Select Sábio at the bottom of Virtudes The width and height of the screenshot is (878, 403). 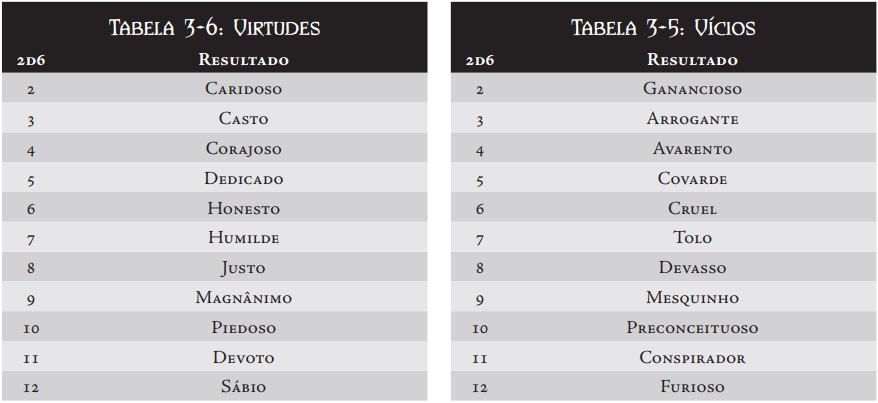(244, 386)
